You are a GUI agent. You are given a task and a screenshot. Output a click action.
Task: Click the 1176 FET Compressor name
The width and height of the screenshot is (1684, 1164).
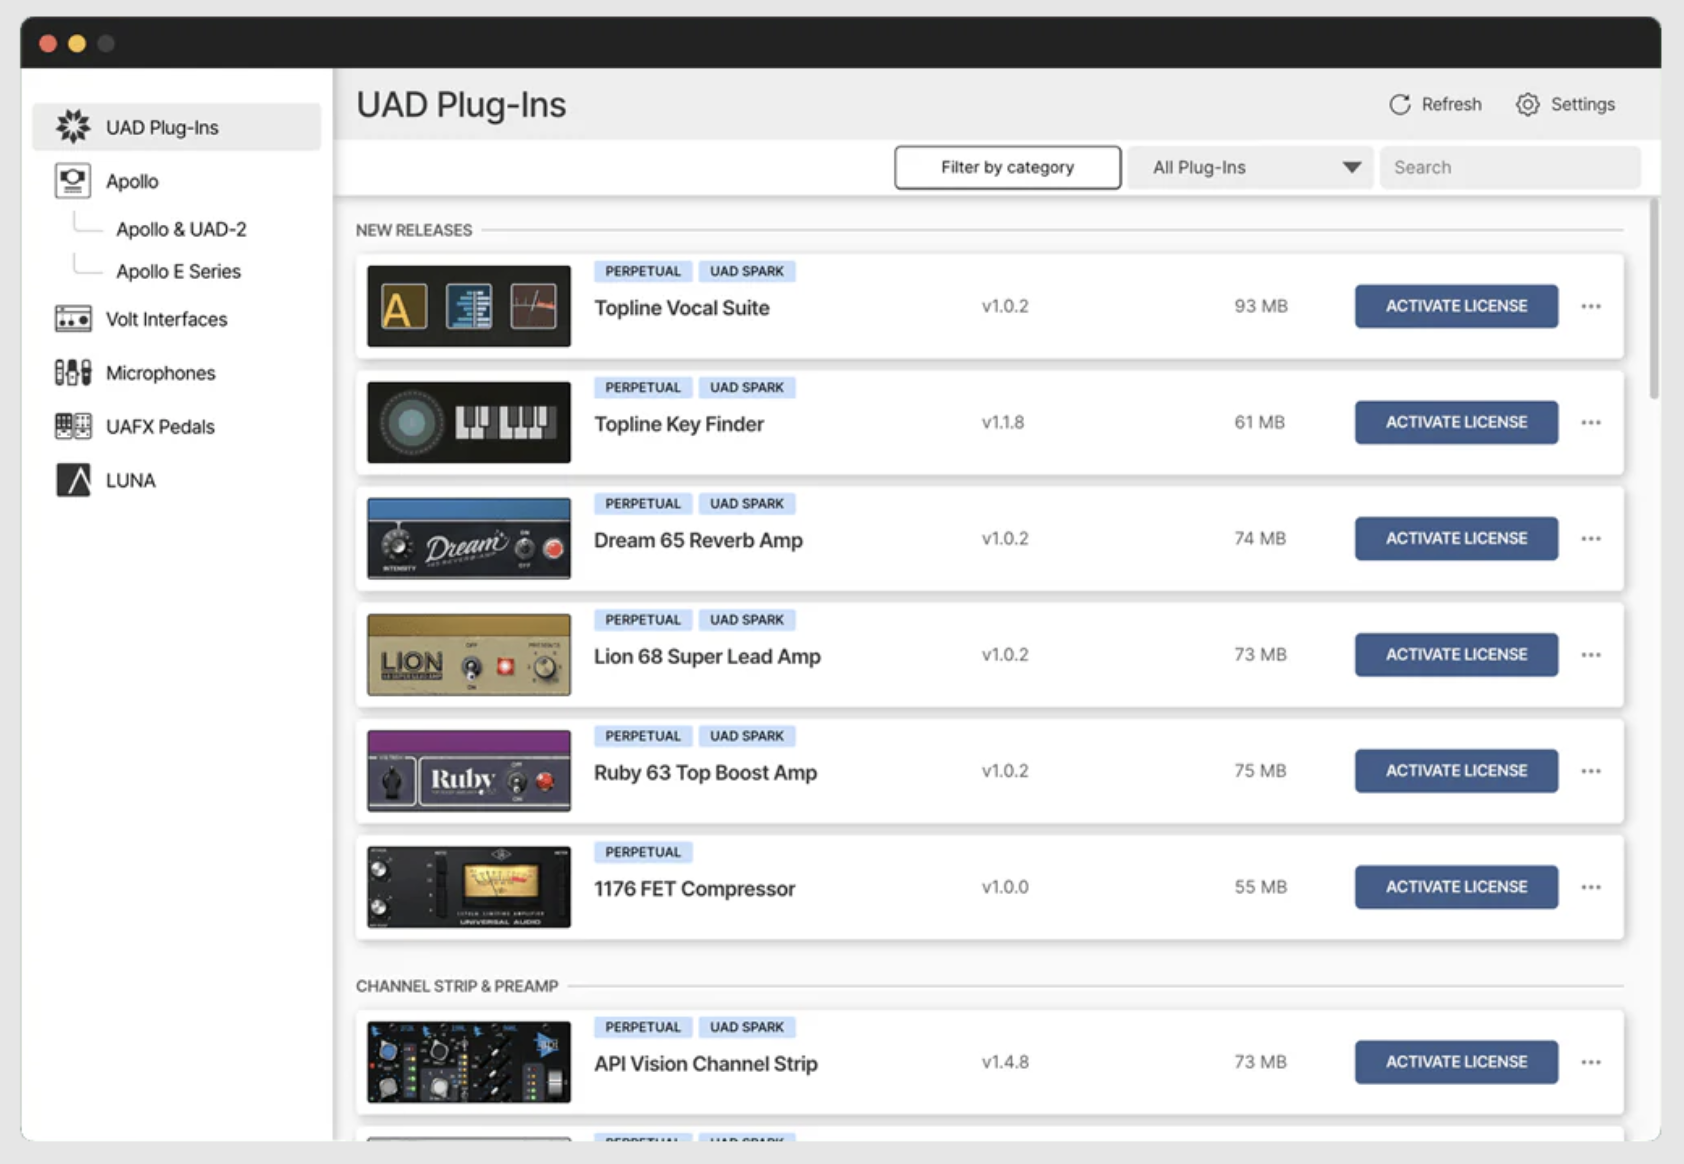coord(694,889)
